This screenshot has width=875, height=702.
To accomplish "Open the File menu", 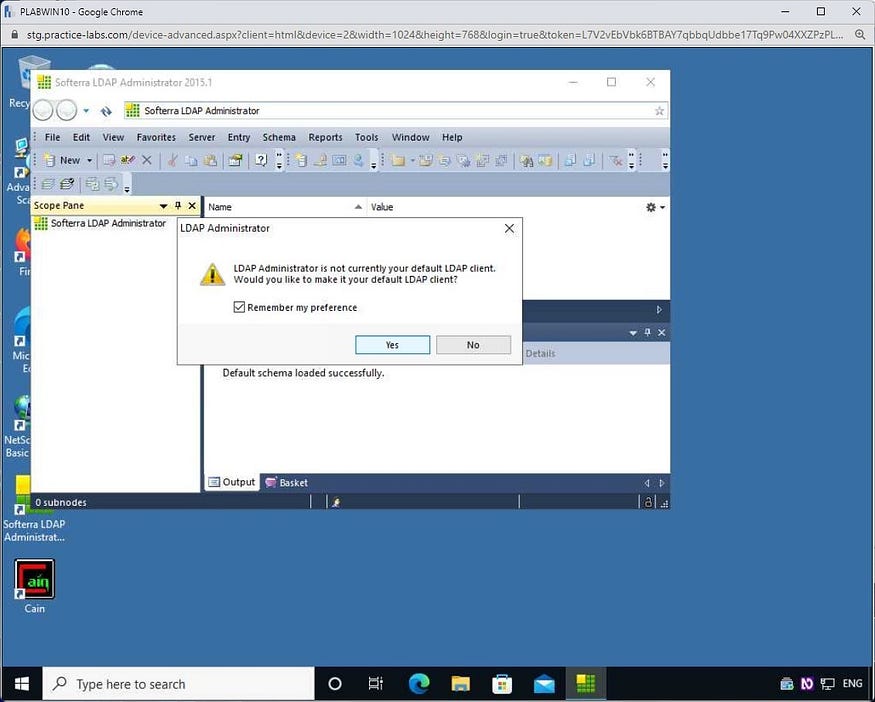I will coord(52,137).
